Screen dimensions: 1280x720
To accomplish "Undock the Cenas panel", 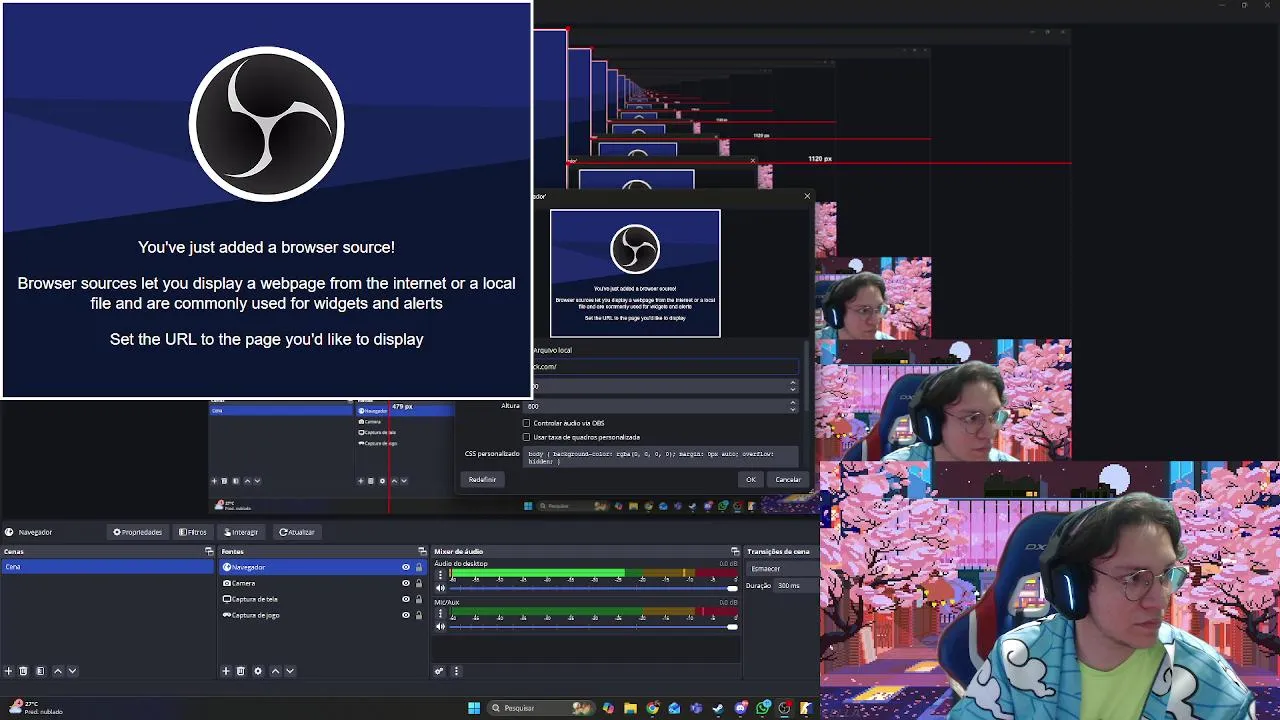I will tap(209, 551).
